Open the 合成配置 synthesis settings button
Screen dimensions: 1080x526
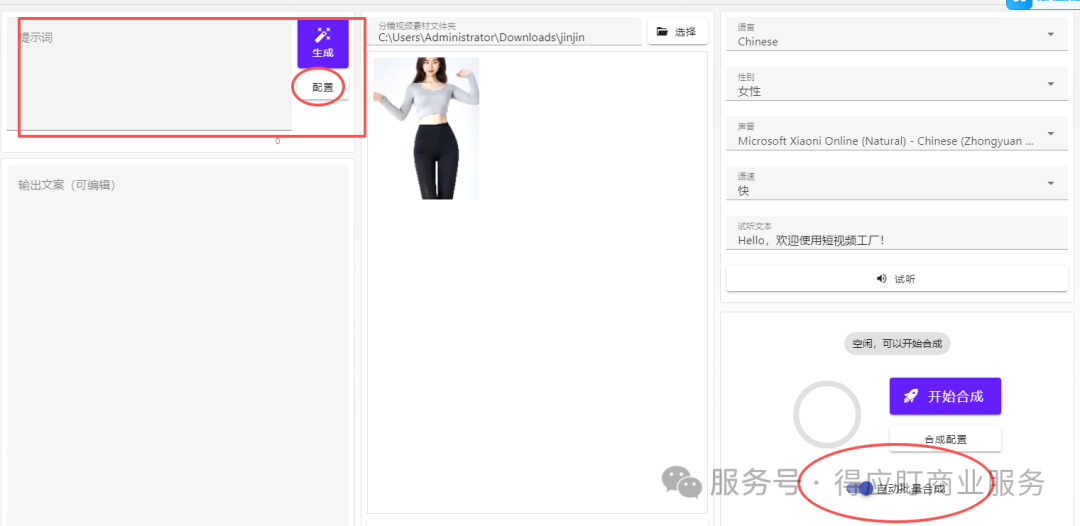[945, 439]
